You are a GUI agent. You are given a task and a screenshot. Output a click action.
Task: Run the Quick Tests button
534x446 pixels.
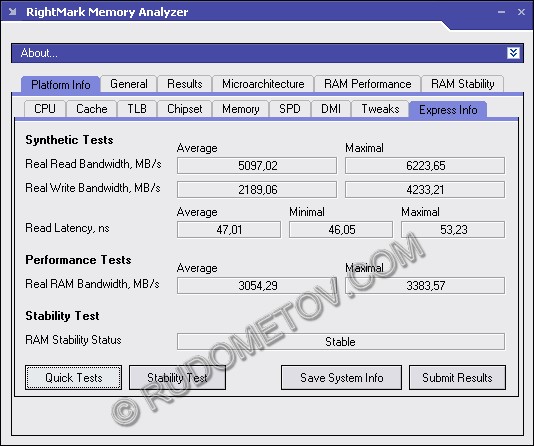coord(73,378)
